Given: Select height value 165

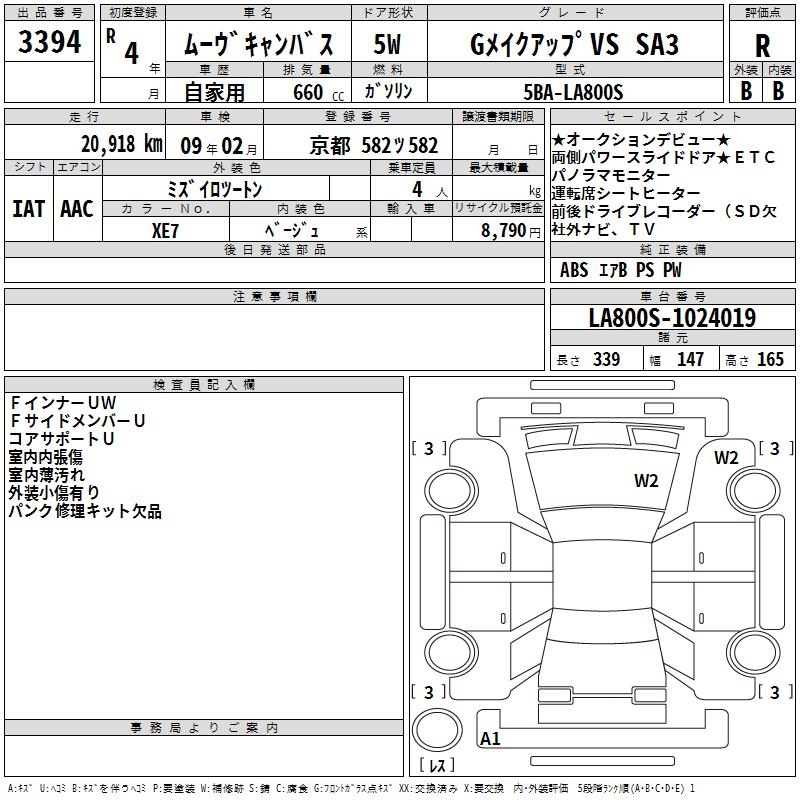Looking at the screenshot, I should pos(770,359).
